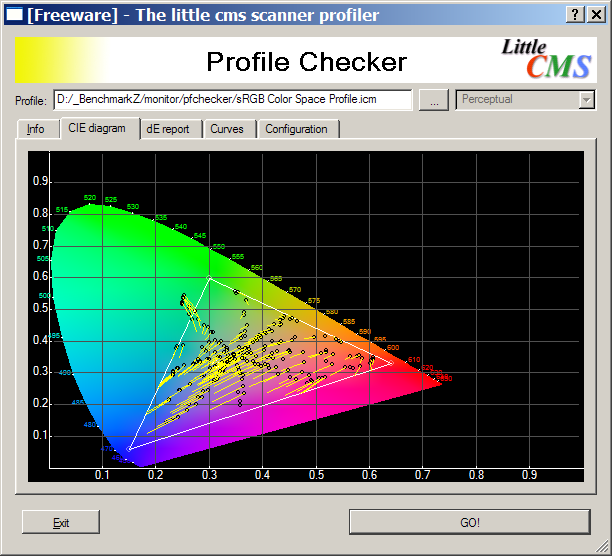
Task: Close the profiler window
Action: pyautogui.click(x=596, y=15)
